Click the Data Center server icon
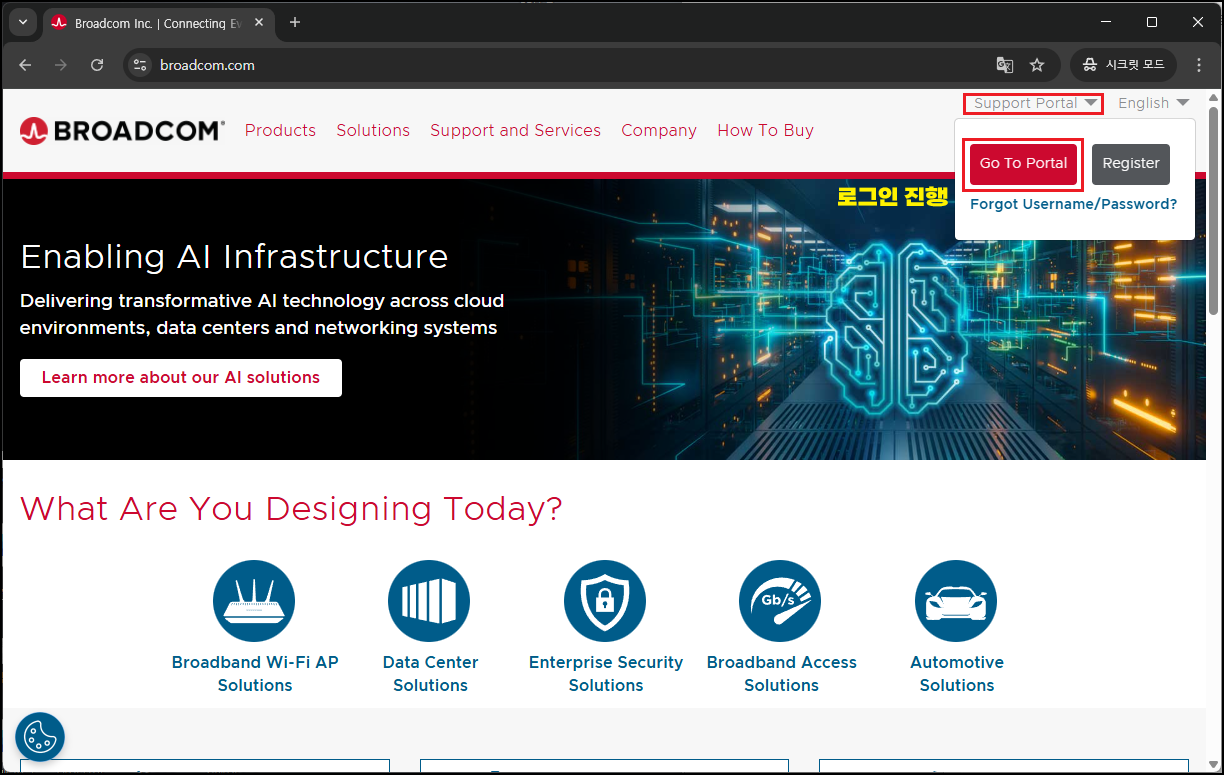 (x=430, y=601)
